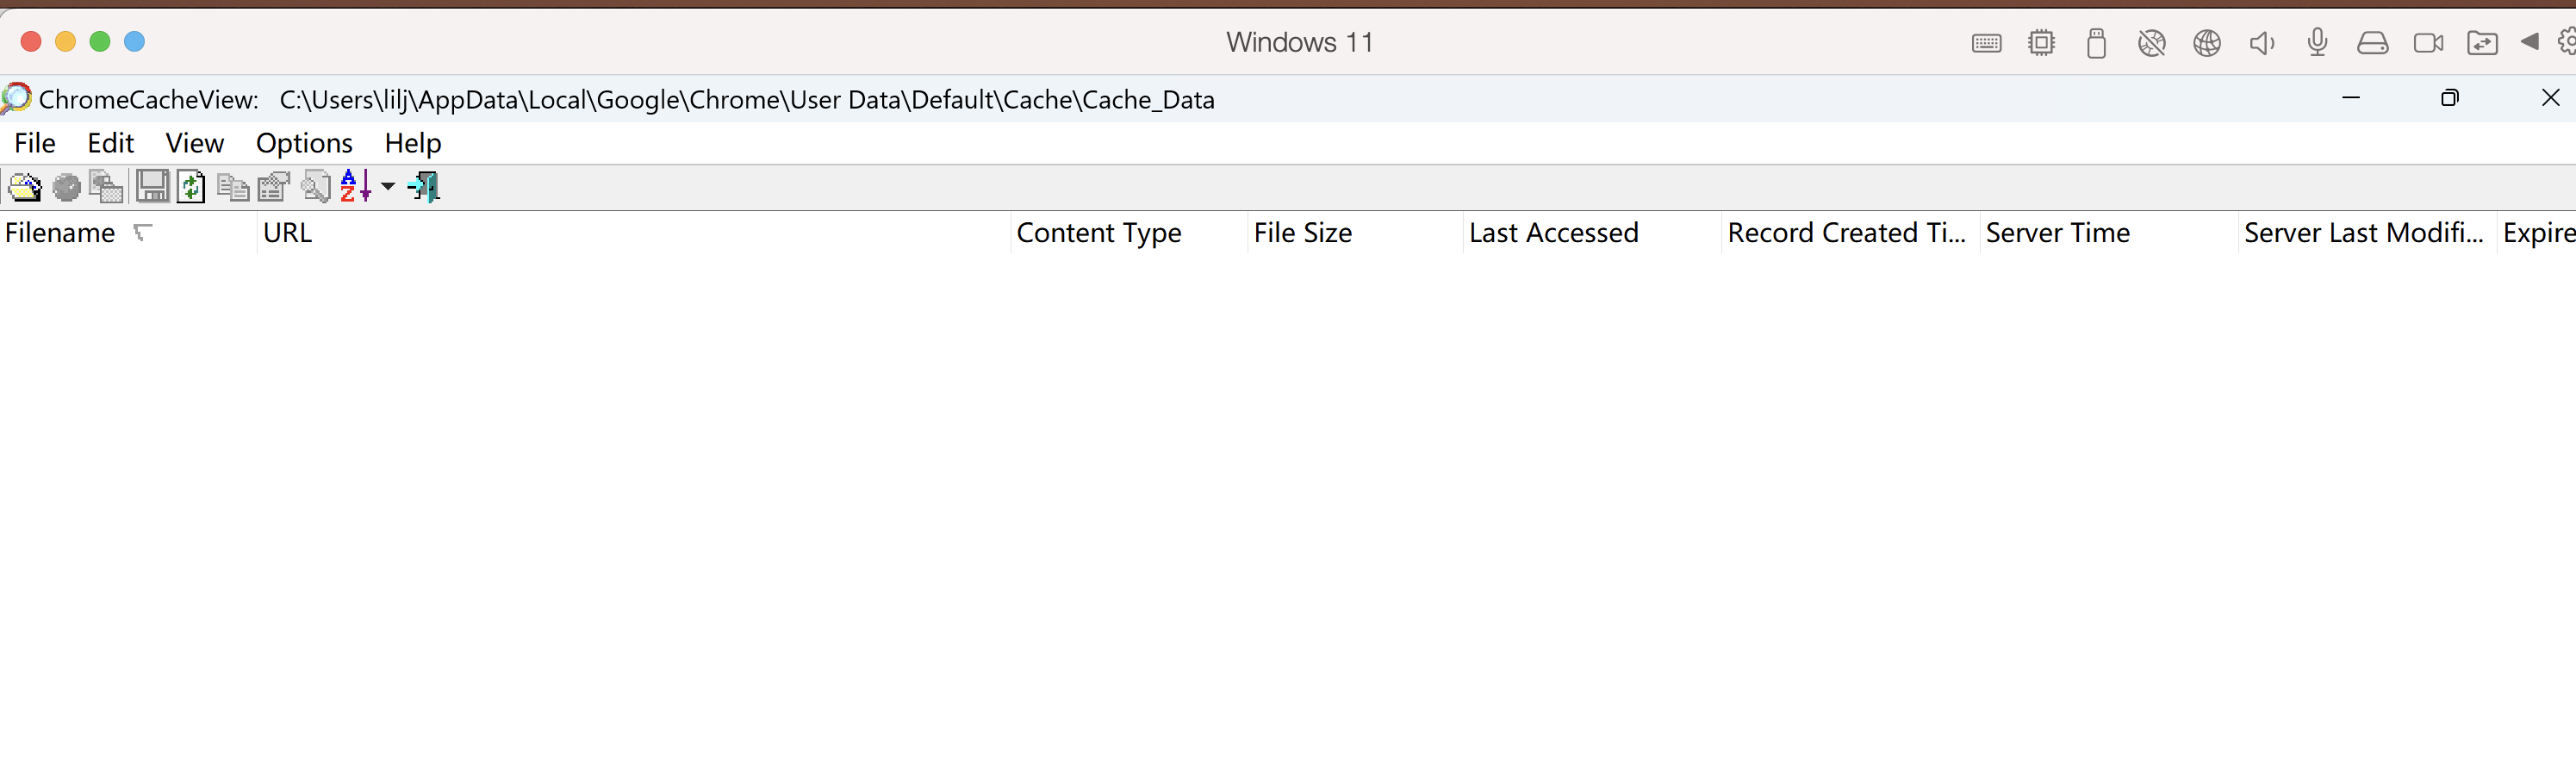Expand the sort options dropdown arrow

pos(388,187)
